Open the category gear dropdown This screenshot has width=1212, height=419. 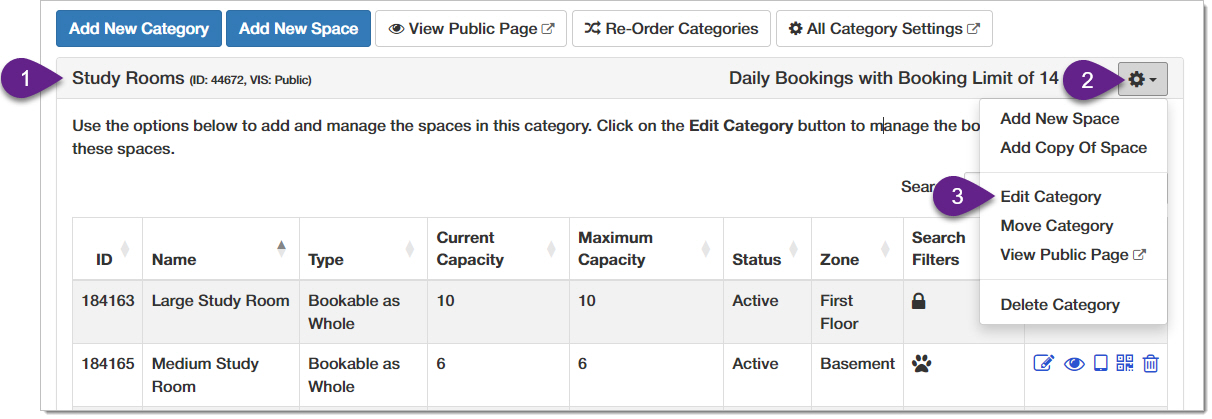tap(1142, 79)
